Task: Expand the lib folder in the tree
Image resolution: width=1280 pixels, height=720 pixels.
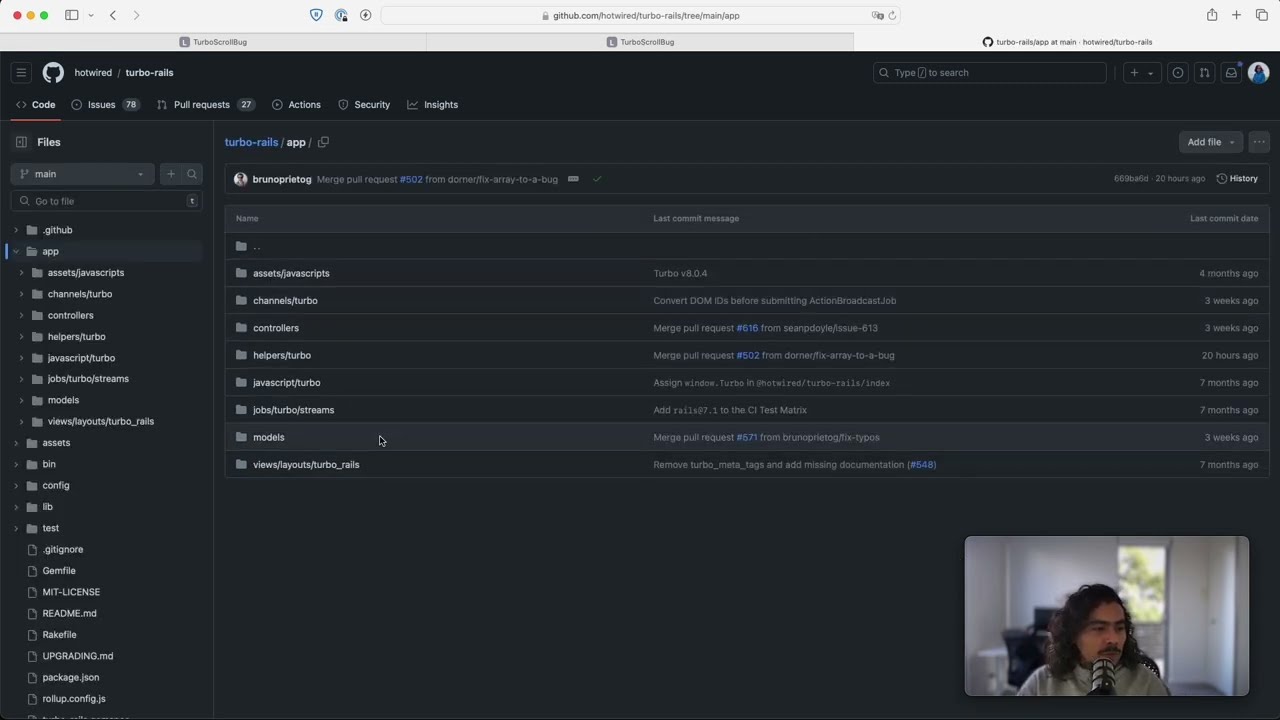Action: pos(16,507)
